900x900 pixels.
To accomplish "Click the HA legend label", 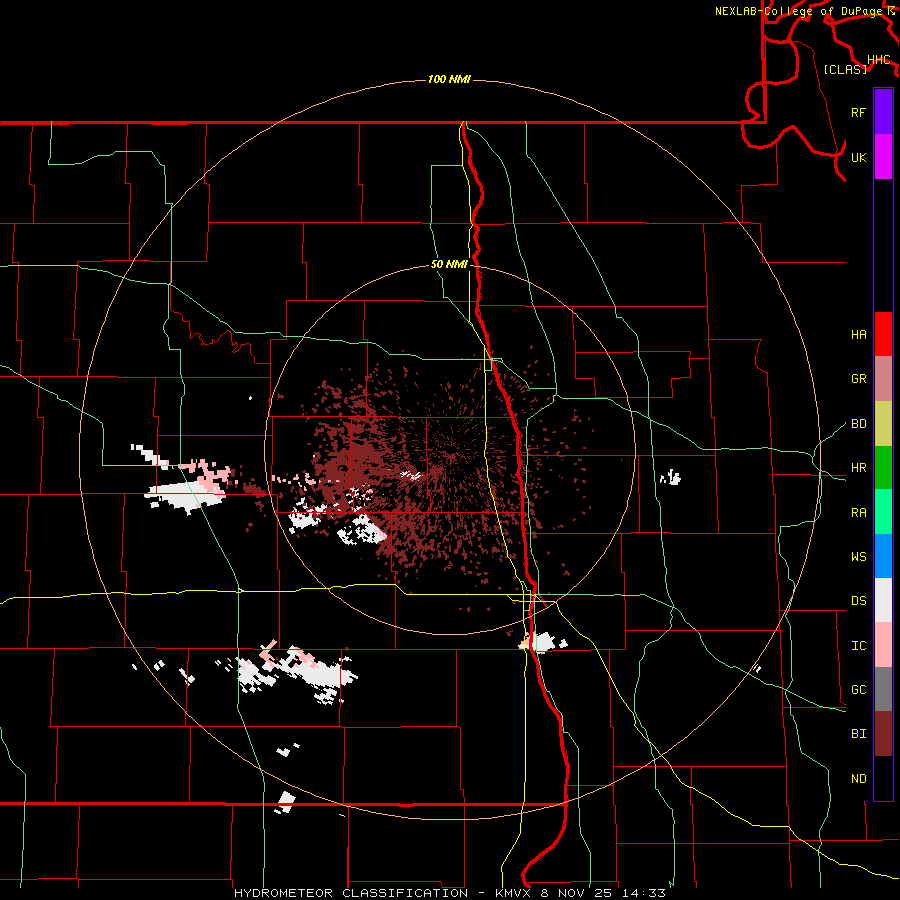I will tap(858, 334).
